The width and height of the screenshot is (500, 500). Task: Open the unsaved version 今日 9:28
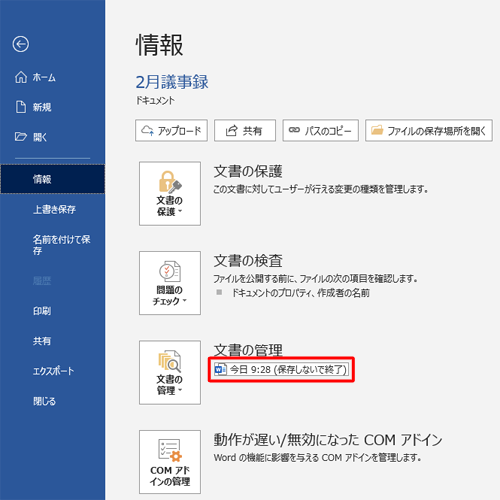pyautogui.click(x=281, y=370)
